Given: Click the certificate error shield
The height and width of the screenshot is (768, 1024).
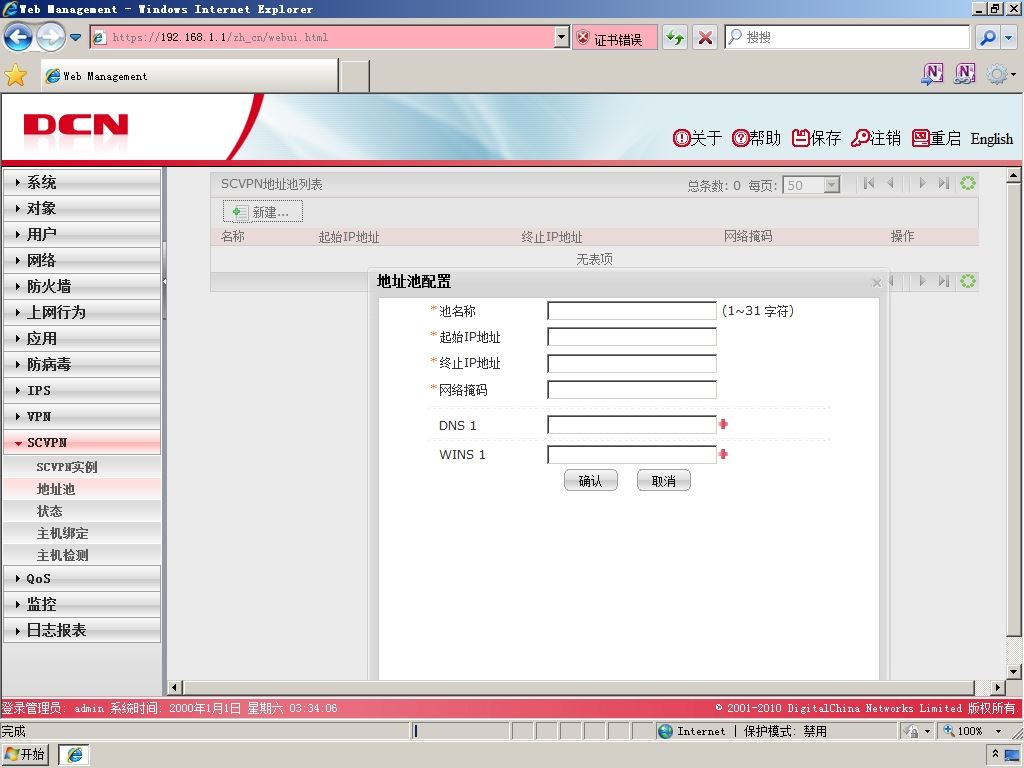Looking at the screenshot, I should [x=583, y=38].
